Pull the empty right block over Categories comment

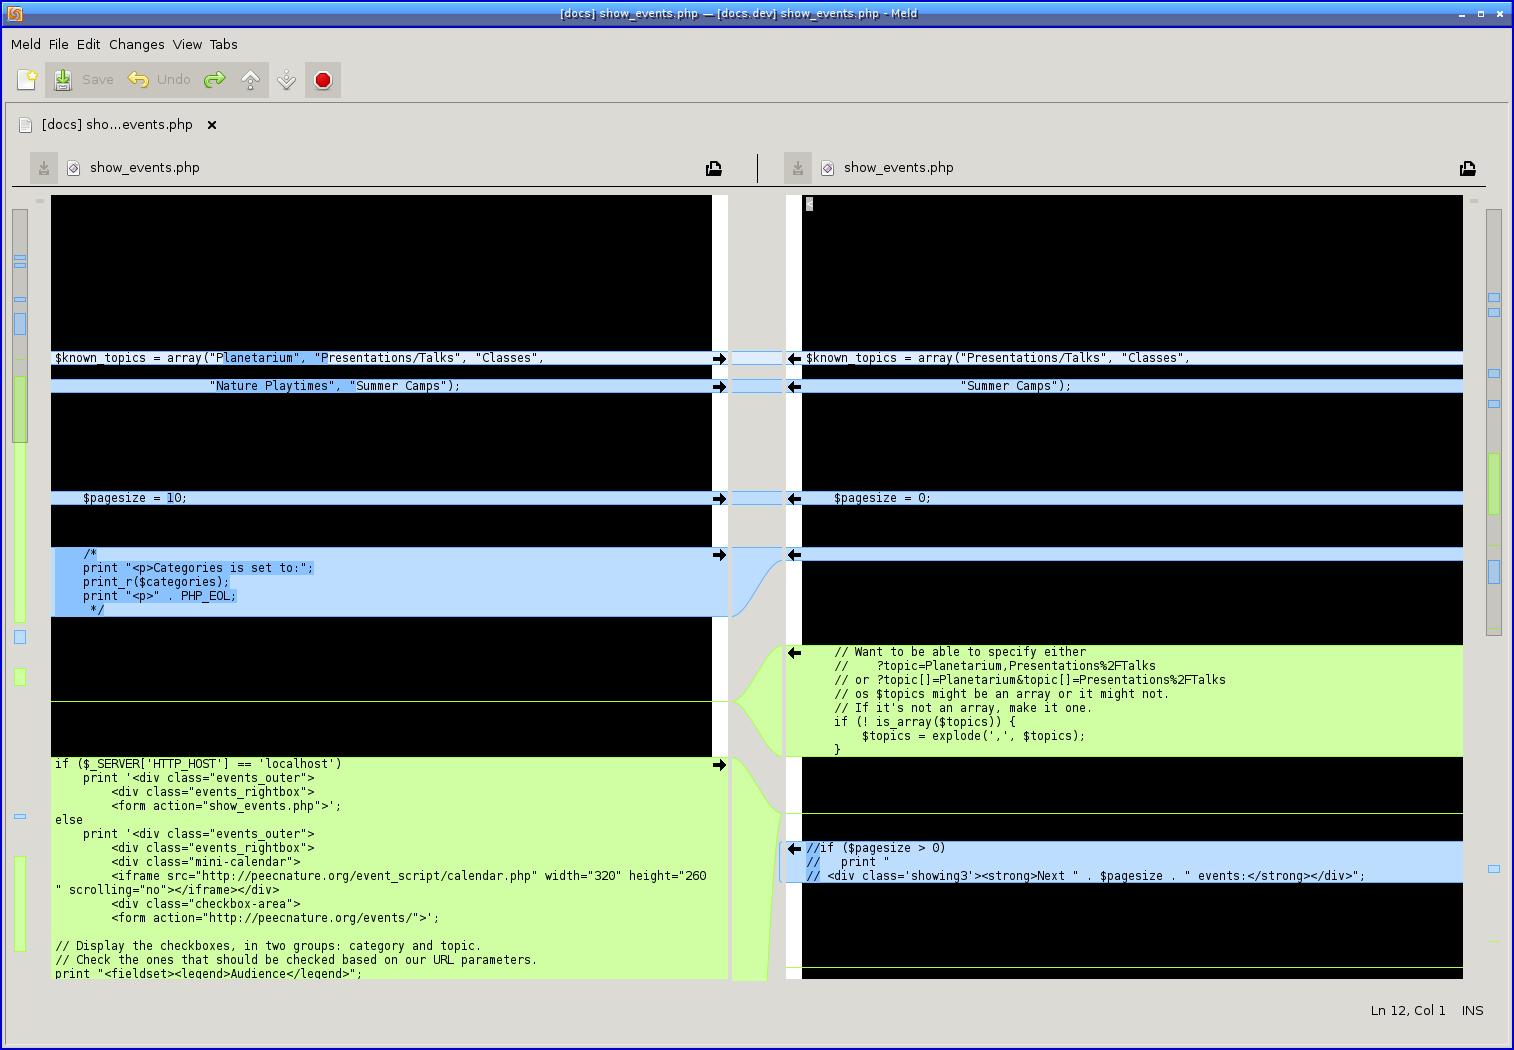794,554
